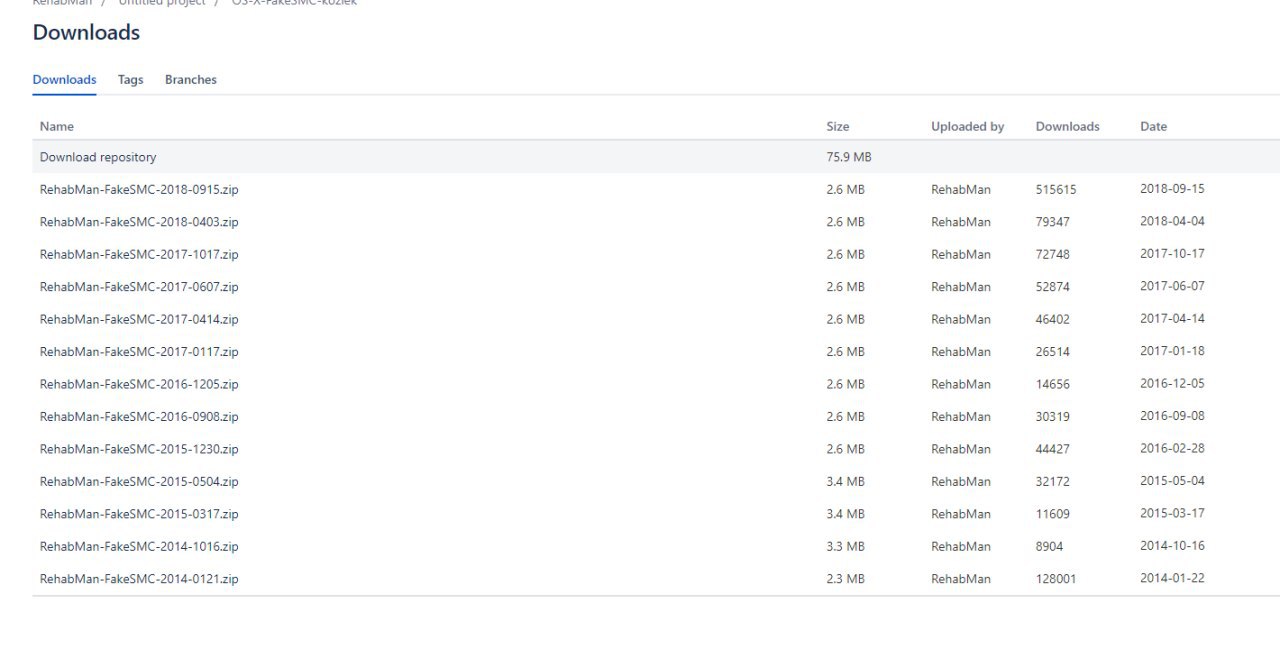
Task: Click the Download repository link
Action: click(98, 157)
